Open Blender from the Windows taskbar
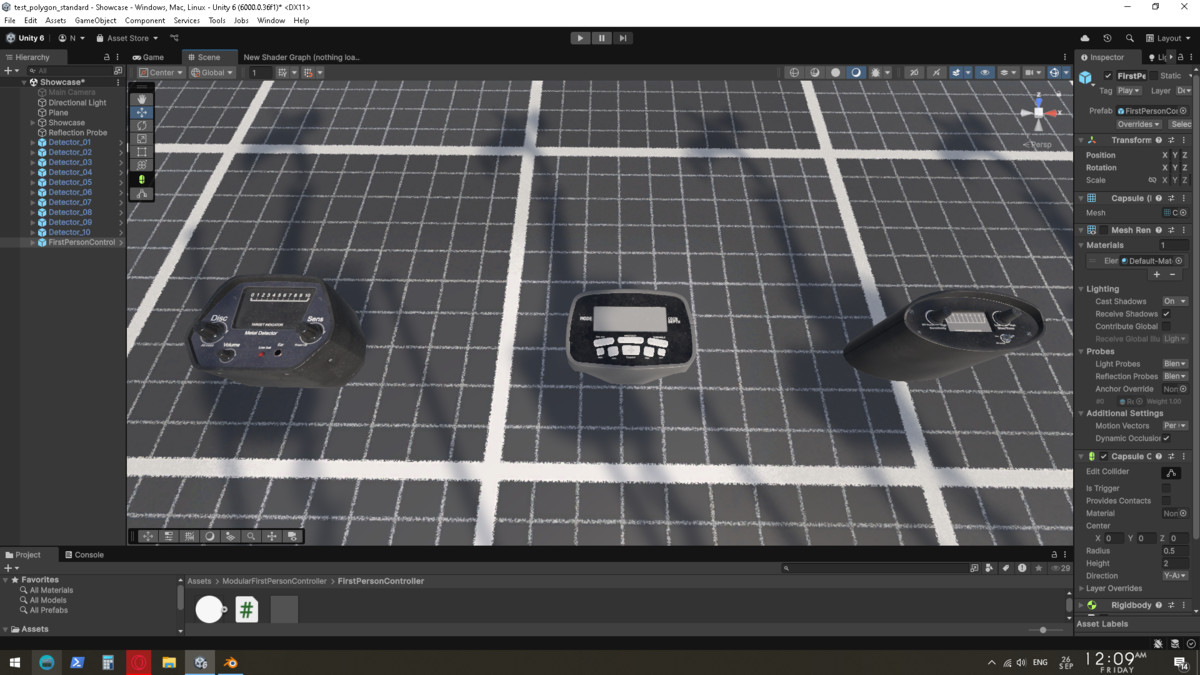The image size is (1200, 675). pyautogui.click(x=231, y=662)
